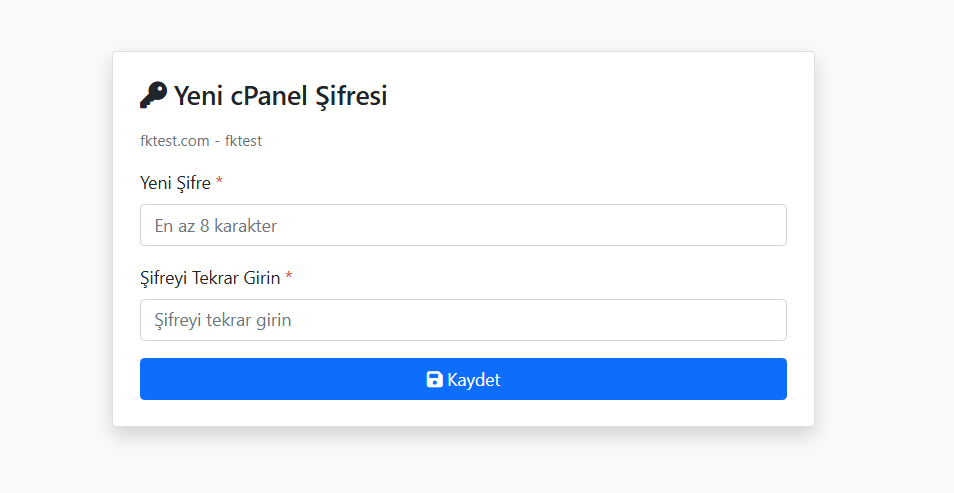Click the 'Yeni cPanel Şifresi' heading text
The image size is (954, 493).
pyautogui.click(x=280, y=96)
